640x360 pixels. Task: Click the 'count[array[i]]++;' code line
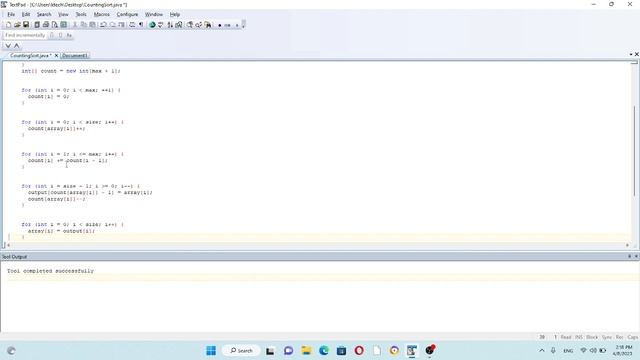pos(56,129)
